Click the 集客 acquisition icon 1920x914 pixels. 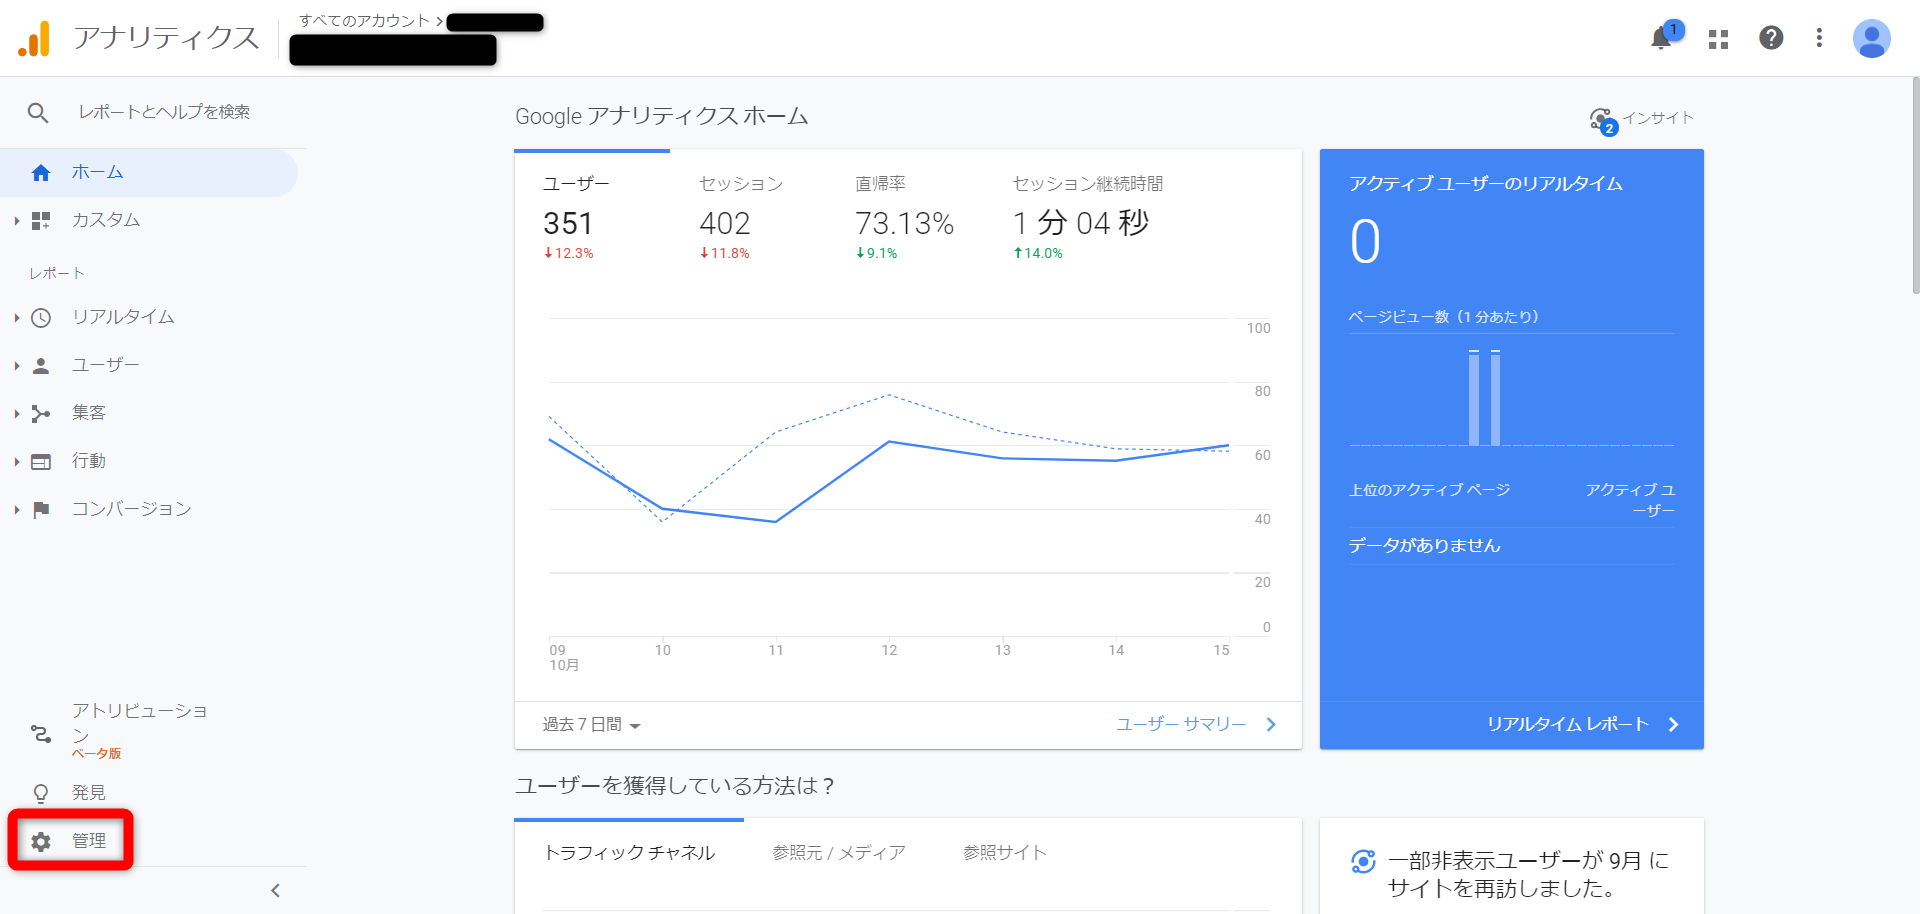[41, 414]
